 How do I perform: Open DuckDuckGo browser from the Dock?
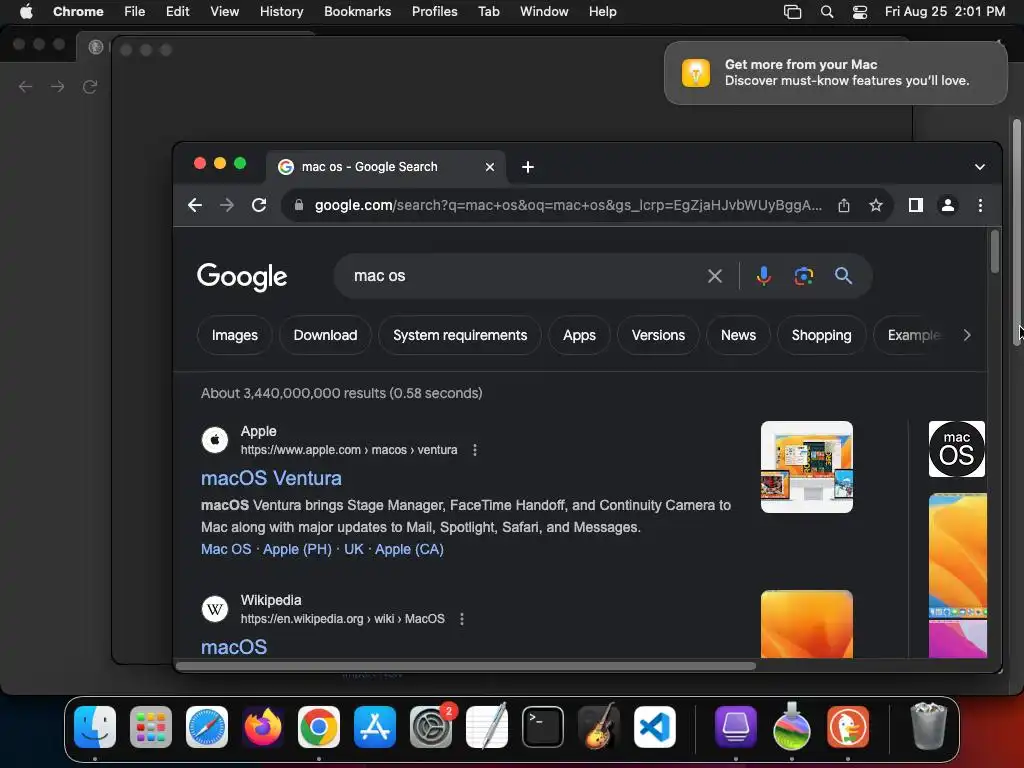pos(848,727)
